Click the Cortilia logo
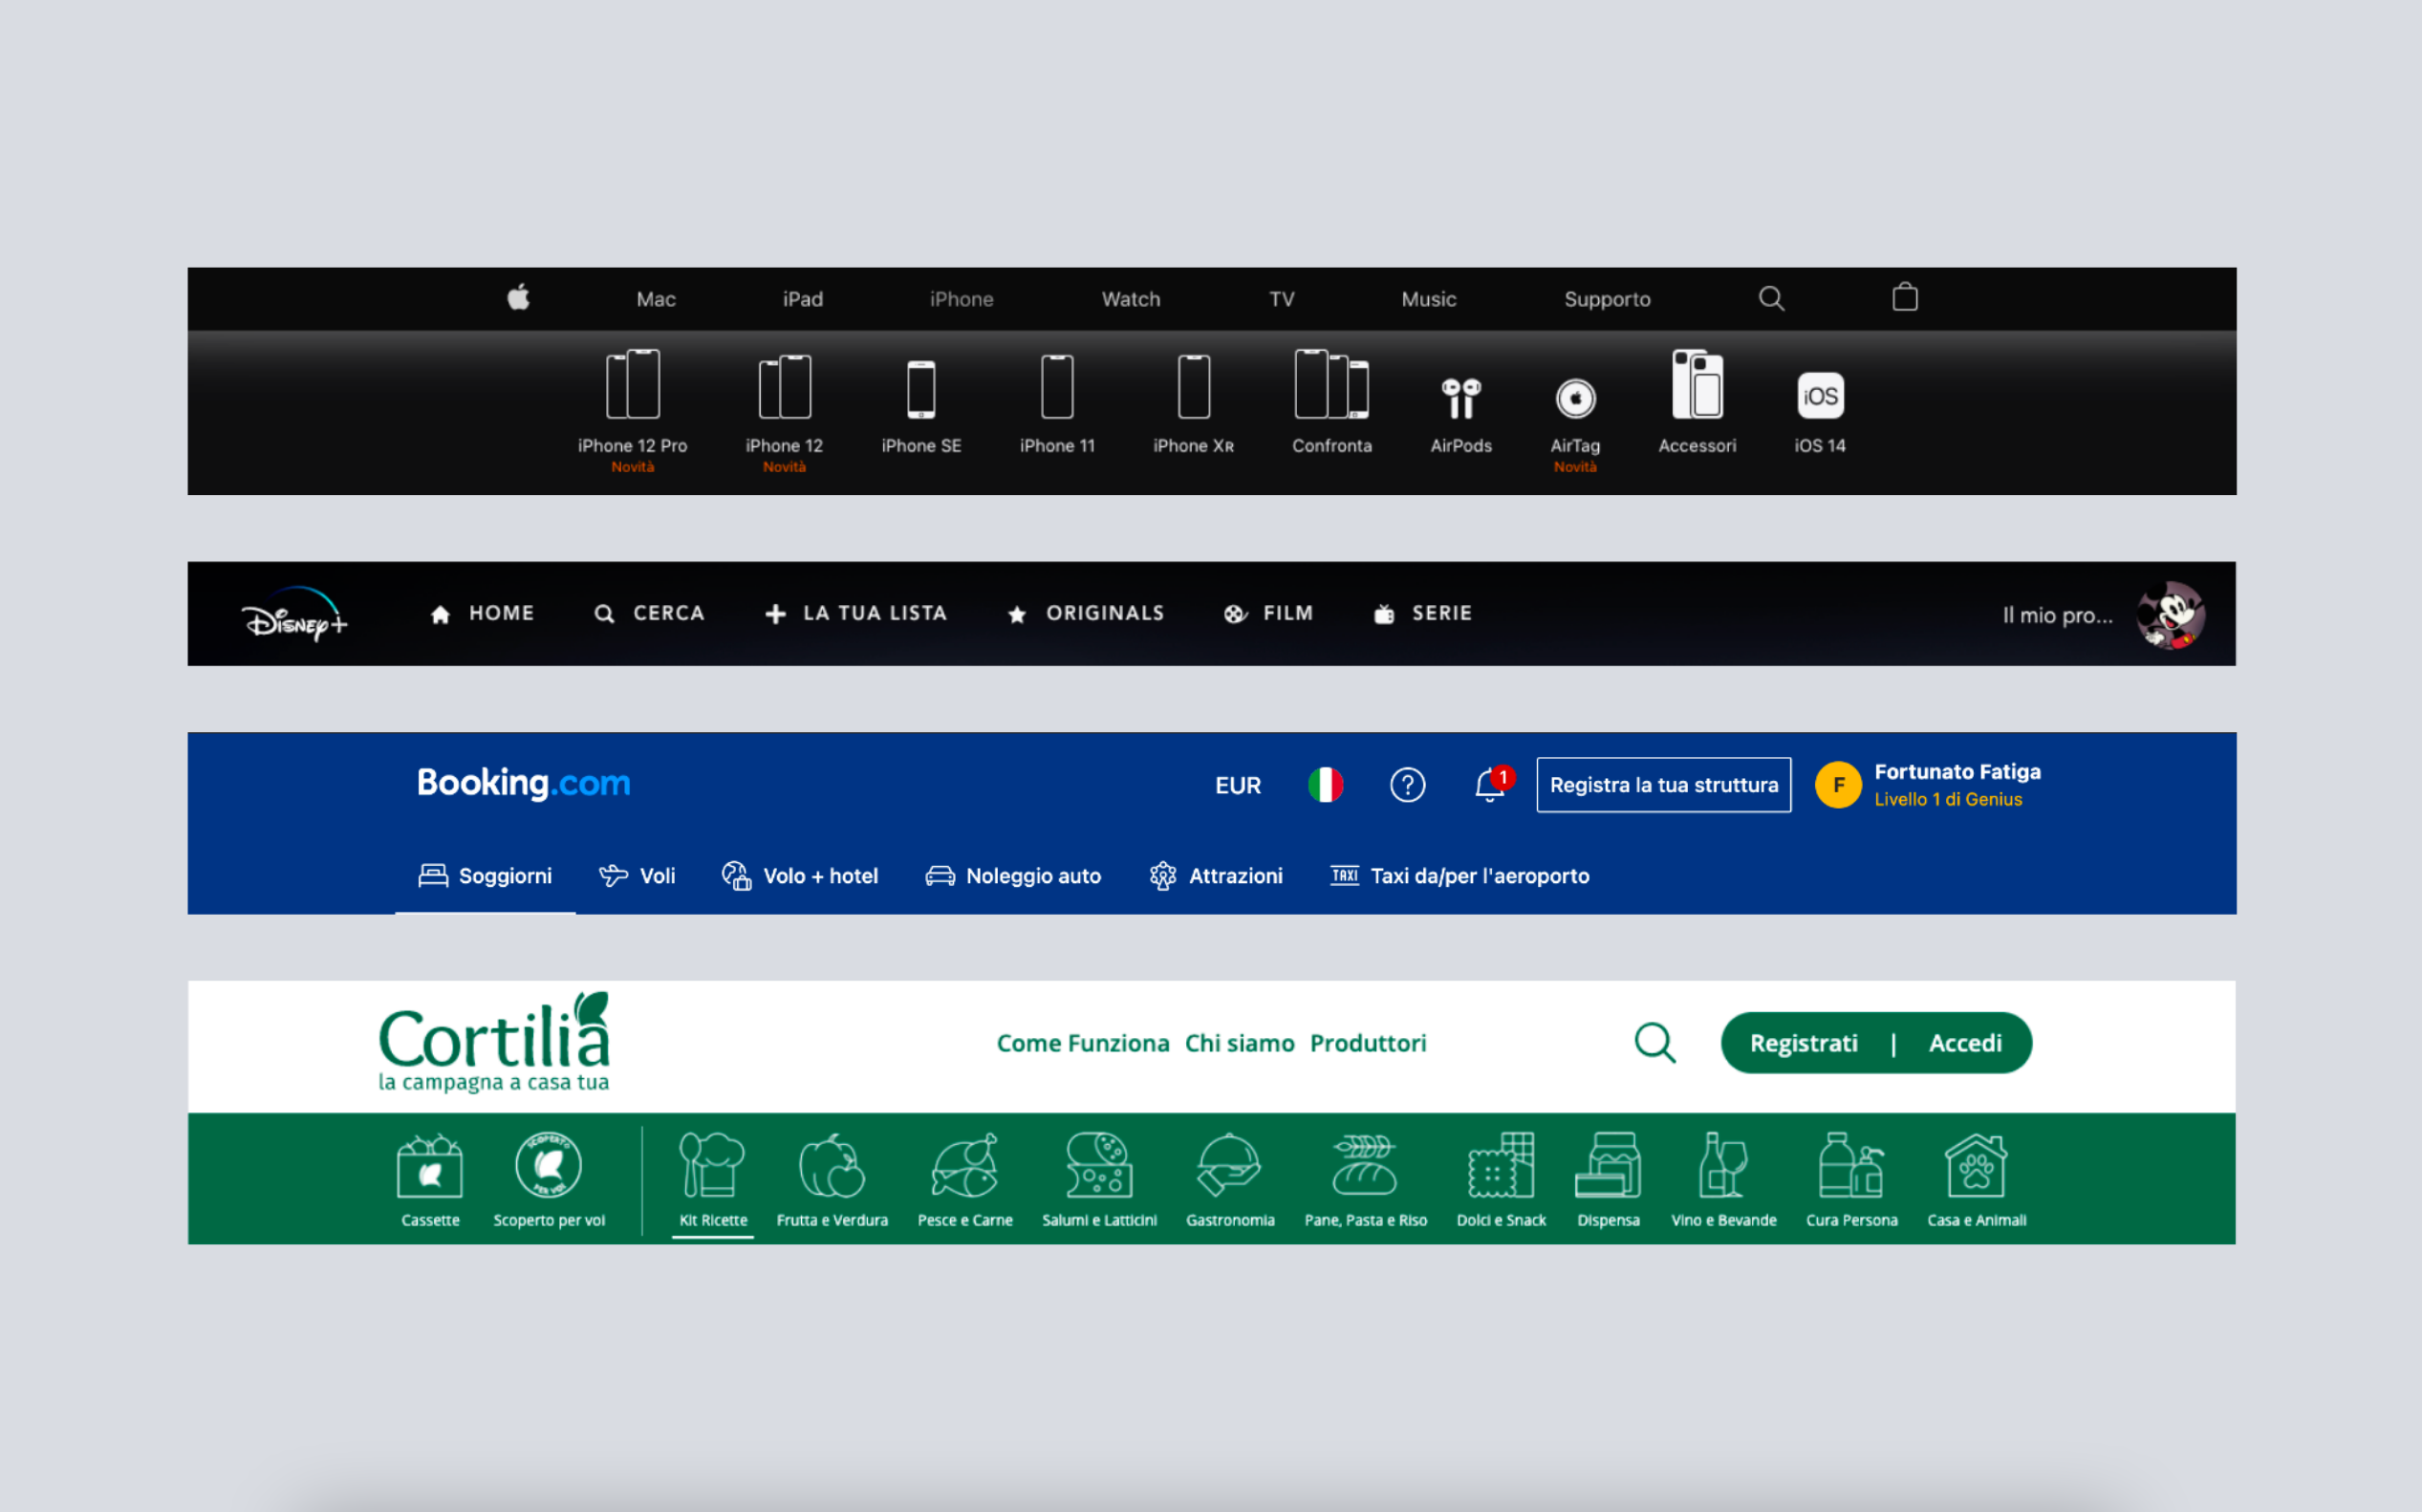Screen dimensions: 2422x1512 (494, 1042)
